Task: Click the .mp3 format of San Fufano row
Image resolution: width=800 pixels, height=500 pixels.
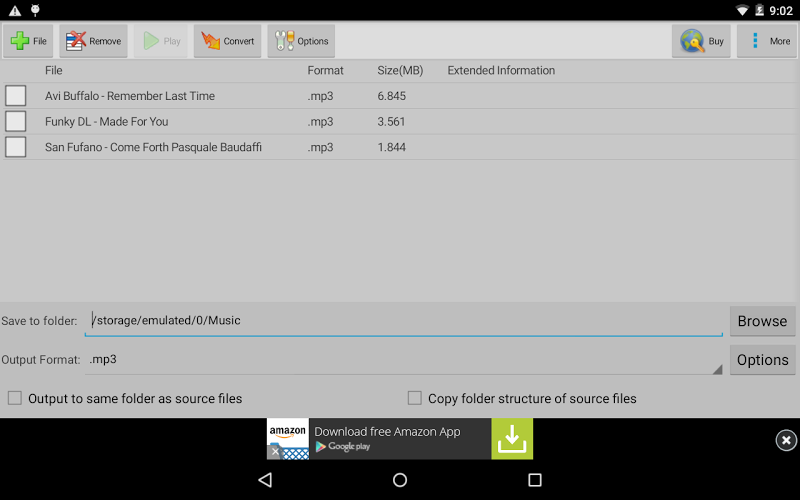Action: (x=320, y=147)
